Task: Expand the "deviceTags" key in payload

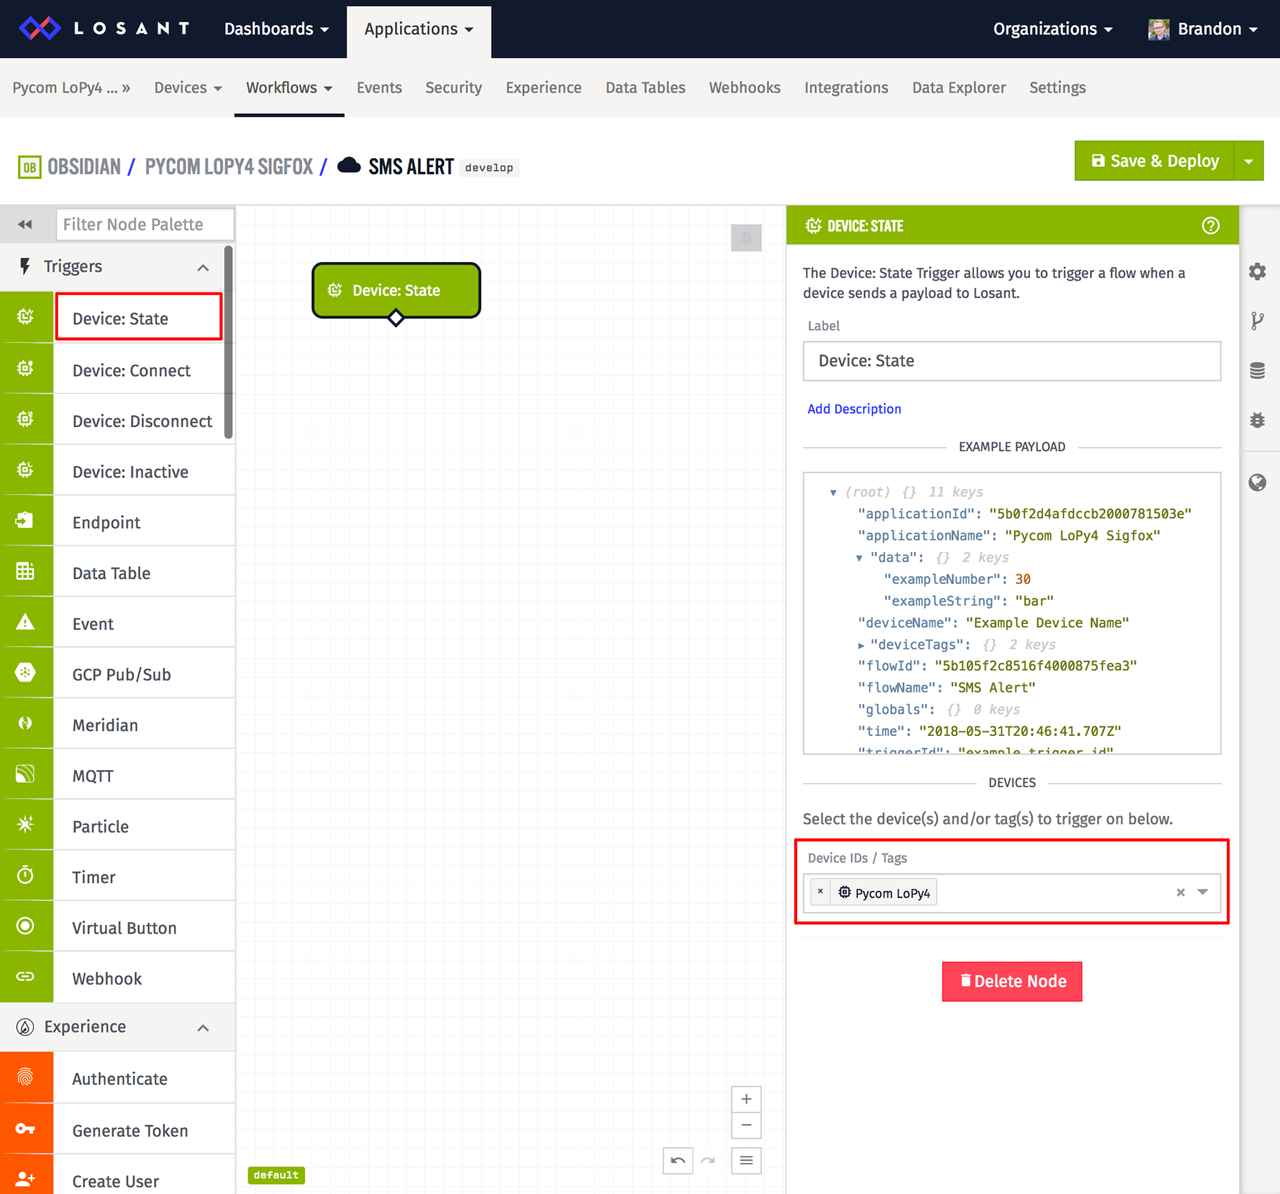Action: pos(860,645)
